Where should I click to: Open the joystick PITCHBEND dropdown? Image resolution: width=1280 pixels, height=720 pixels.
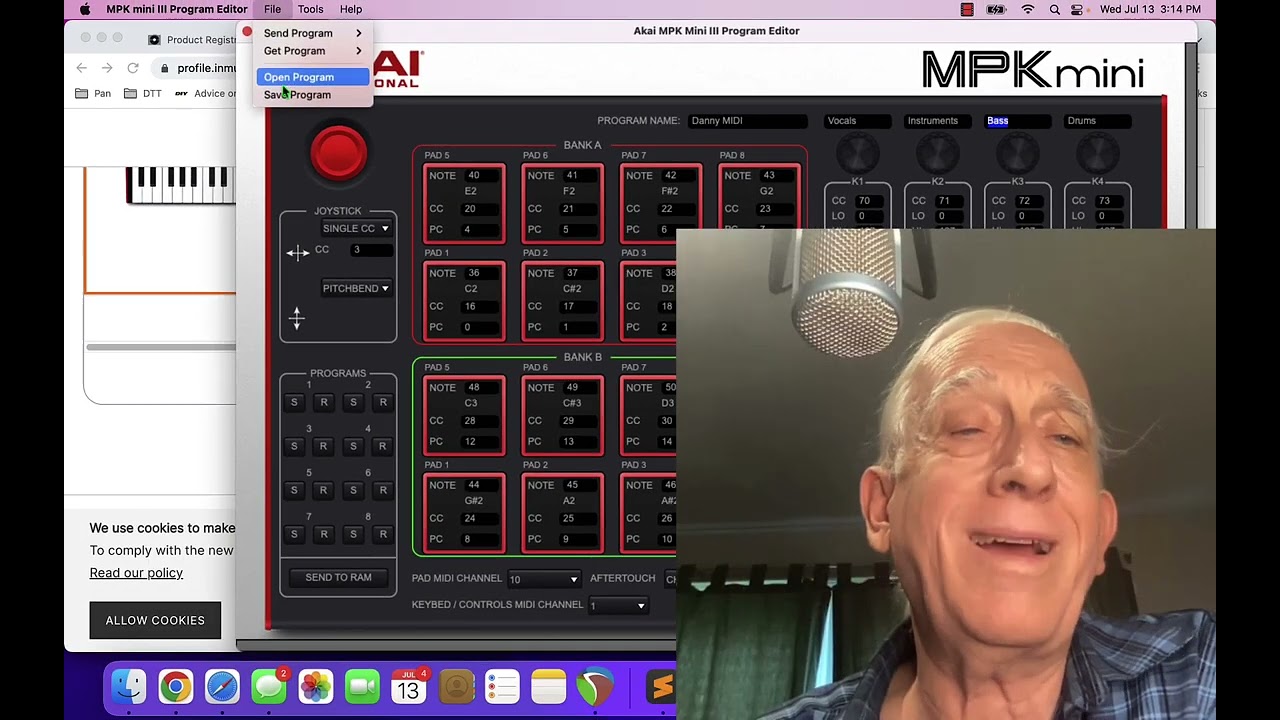(x=355, y=288)
